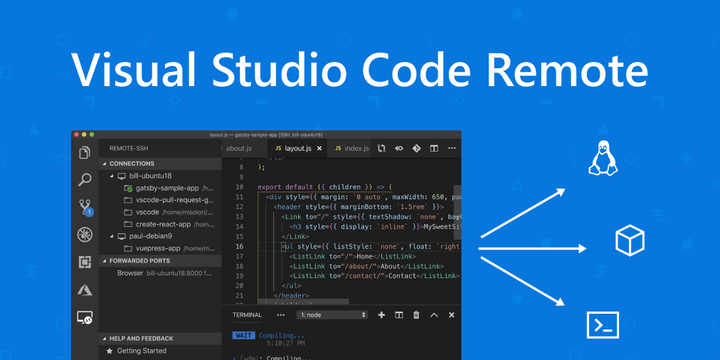Open the Extensions view icon
This screenshot has width=720, height=360.
pos(84,262)
